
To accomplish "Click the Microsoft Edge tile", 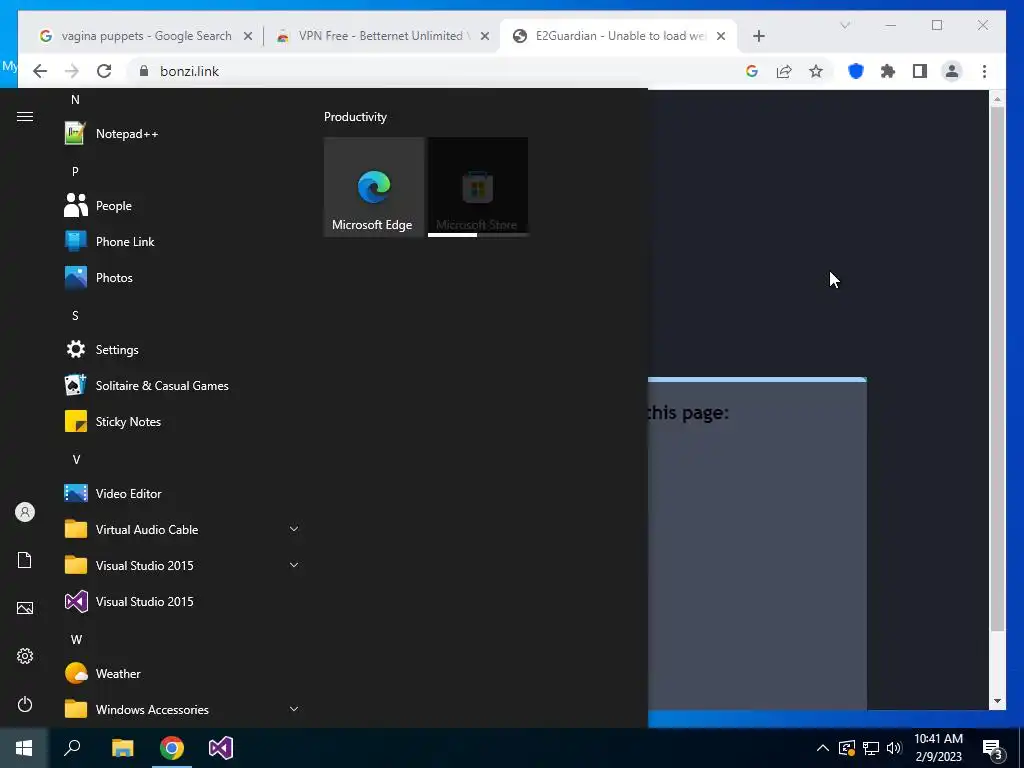I will [x=374, y=187].
